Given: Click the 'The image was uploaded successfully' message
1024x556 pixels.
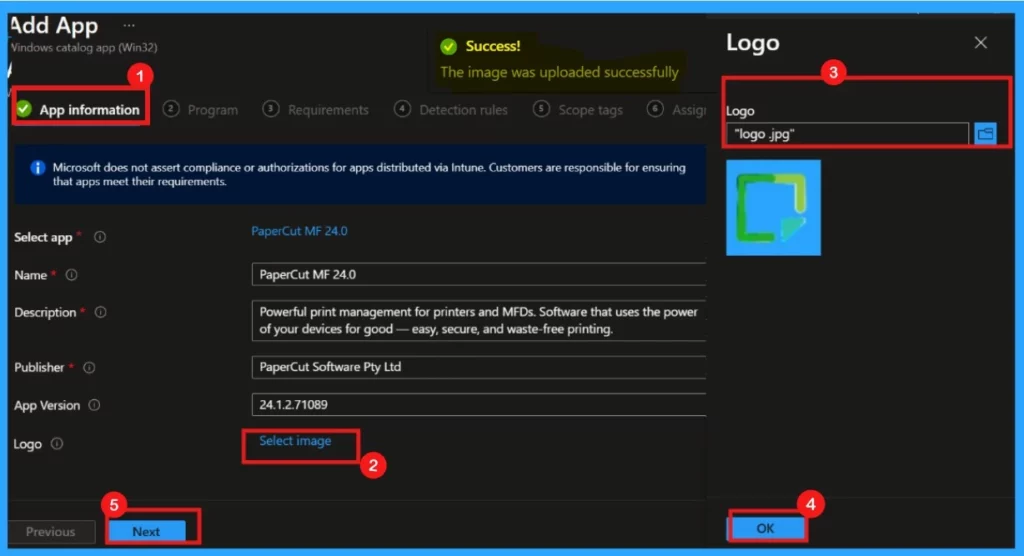Looking at the screenshot, I should tap(559, 72).
